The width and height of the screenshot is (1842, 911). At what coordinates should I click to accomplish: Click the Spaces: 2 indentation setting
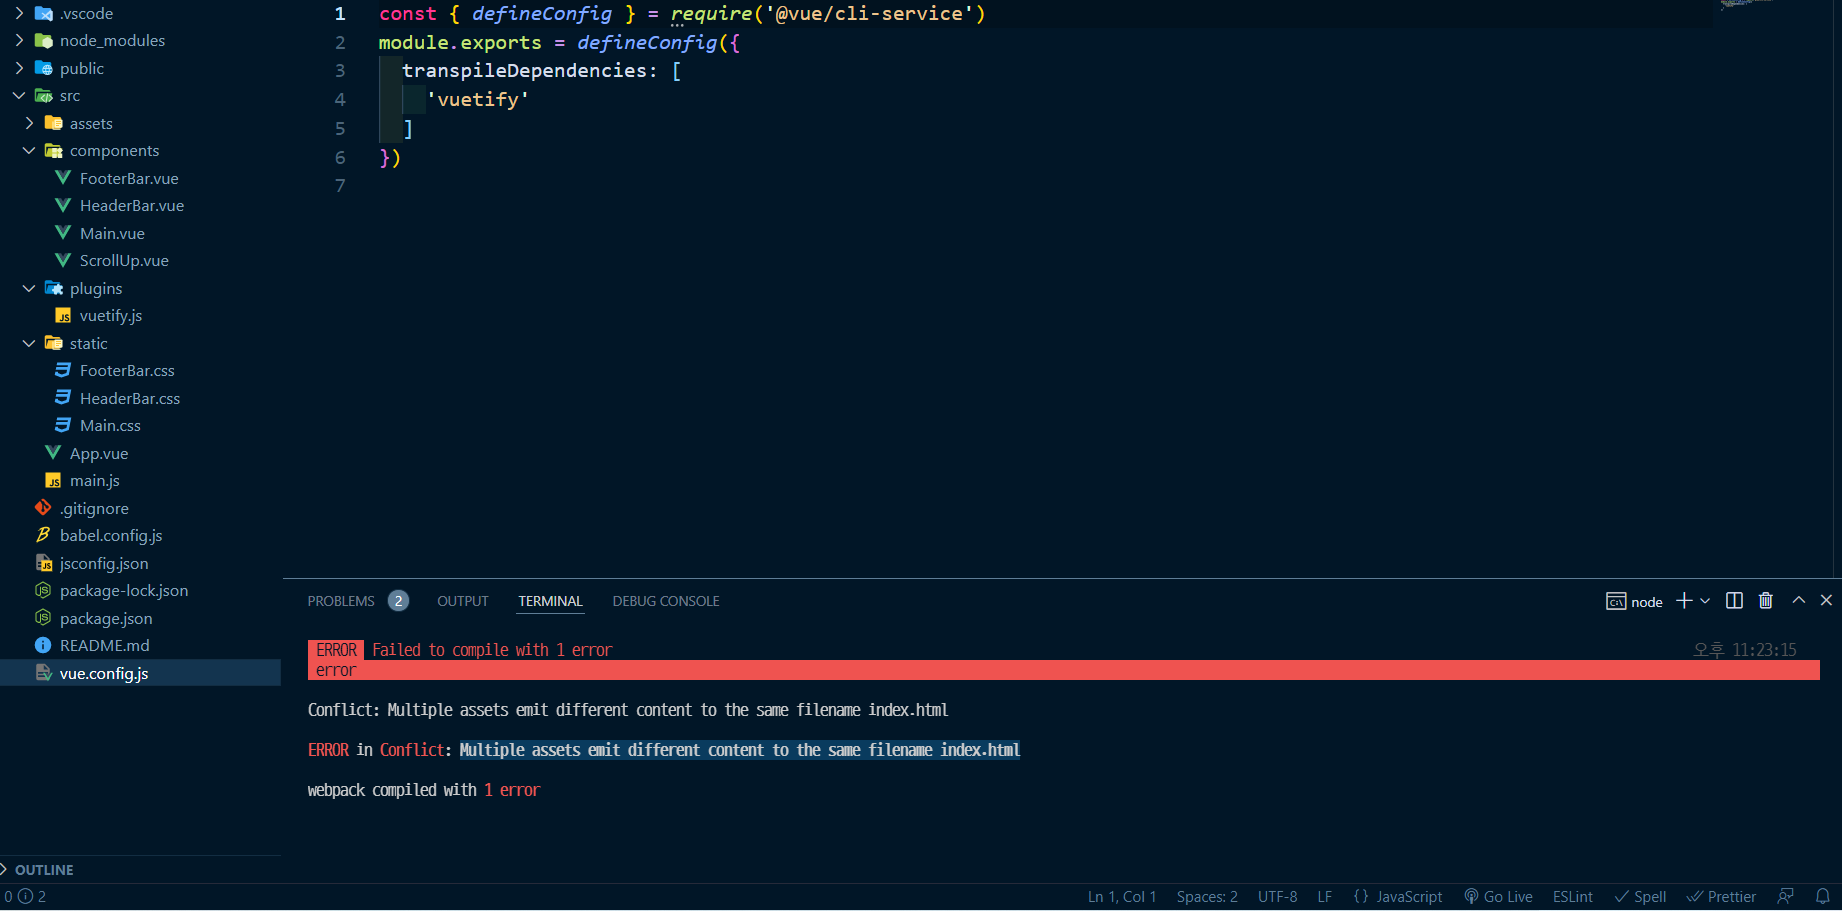[1207, 897]
